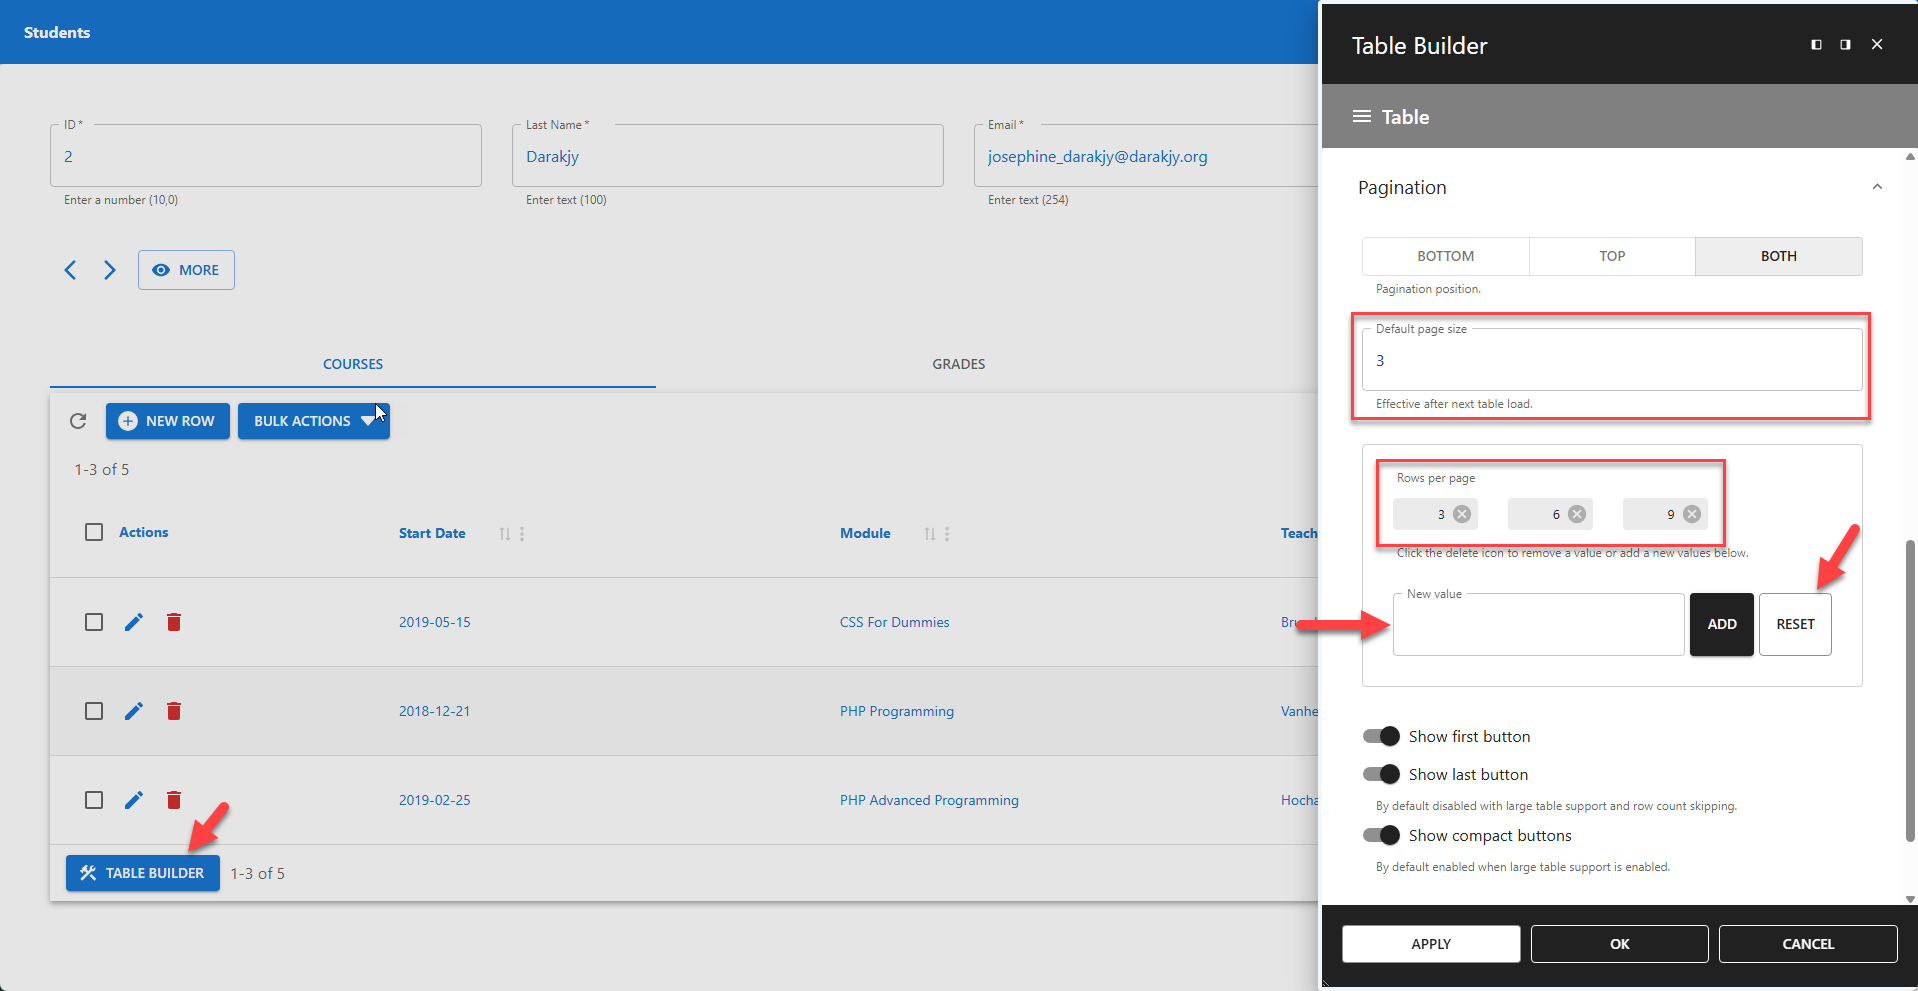Image resolution: width=1918 pixels, height=991 pixels.
Task: Select the COURSES tab
Action: click(x=352, y=364)
